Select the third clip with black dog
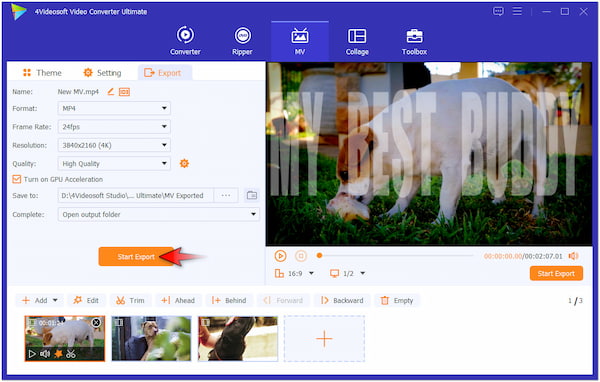 [x=238, y=338]
